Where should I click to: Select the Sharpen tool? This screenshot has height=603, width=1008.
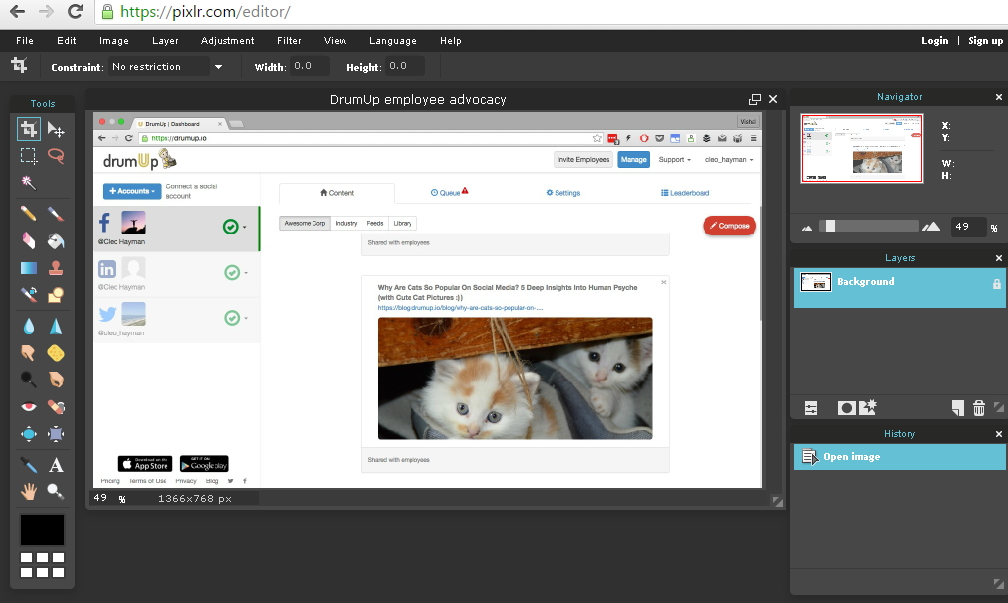coord(56,326)
